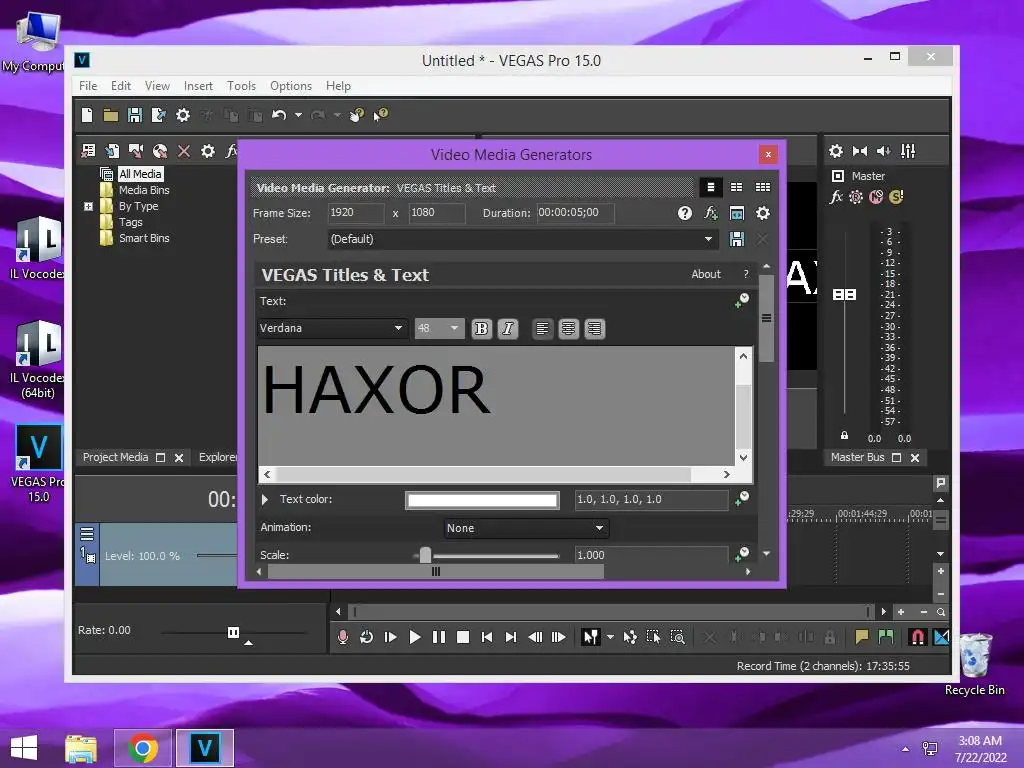Image resolution: width=1024 pixels, height=768 pixels.
Task: Open the Tools menu
Action: 241,86
